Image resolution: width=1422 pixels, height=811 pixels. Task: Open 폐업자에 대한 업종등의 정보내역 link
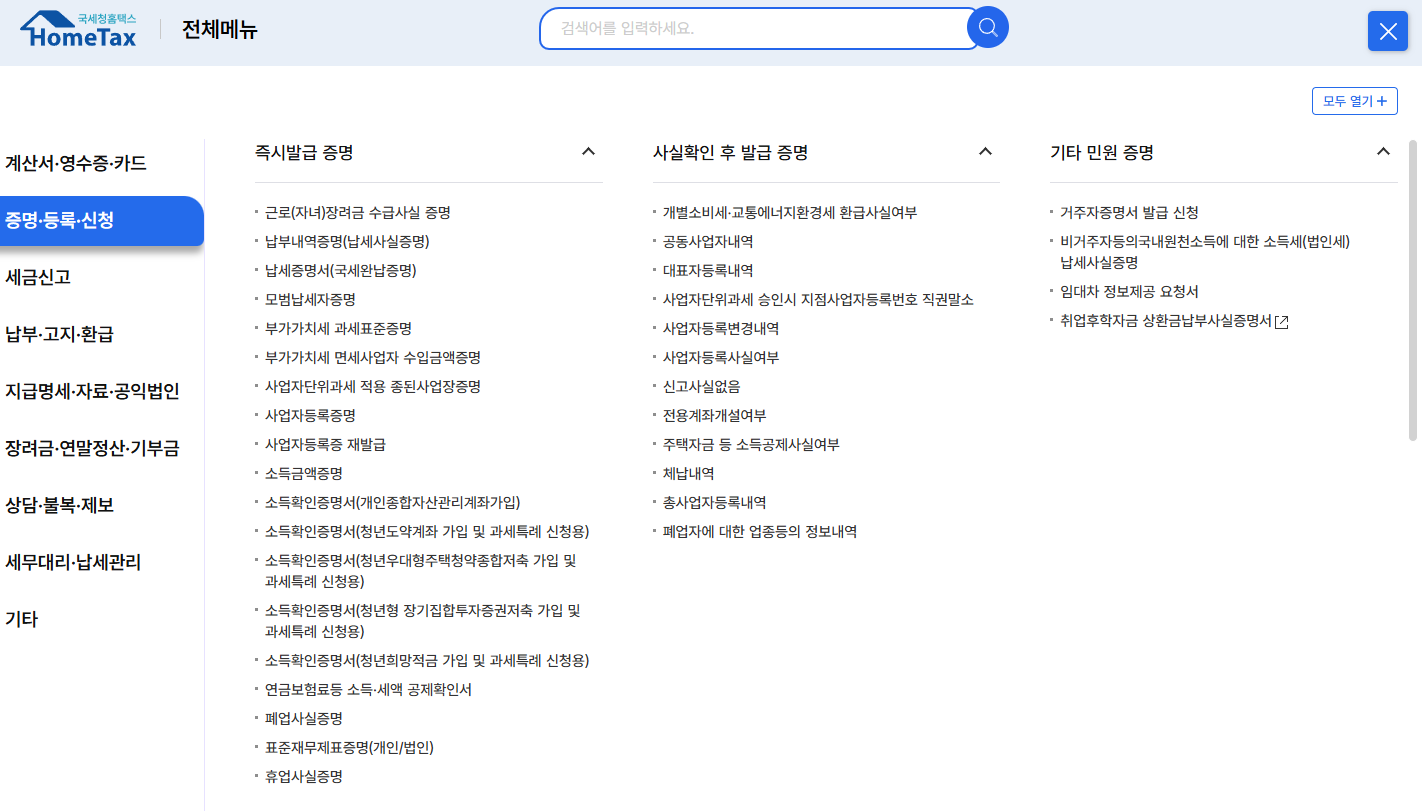pyautogui.click(x=760, y=532)
